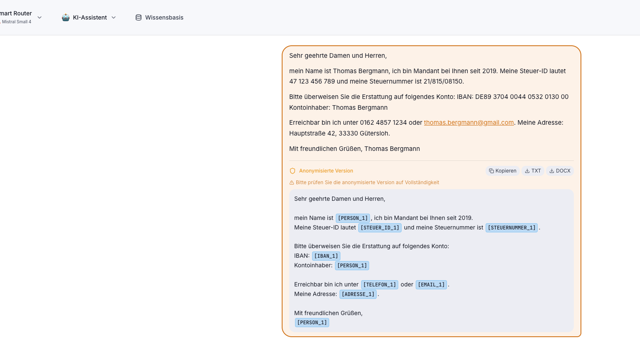
Task: Open the Smart Router model dropdown
Action: point(21,17)
